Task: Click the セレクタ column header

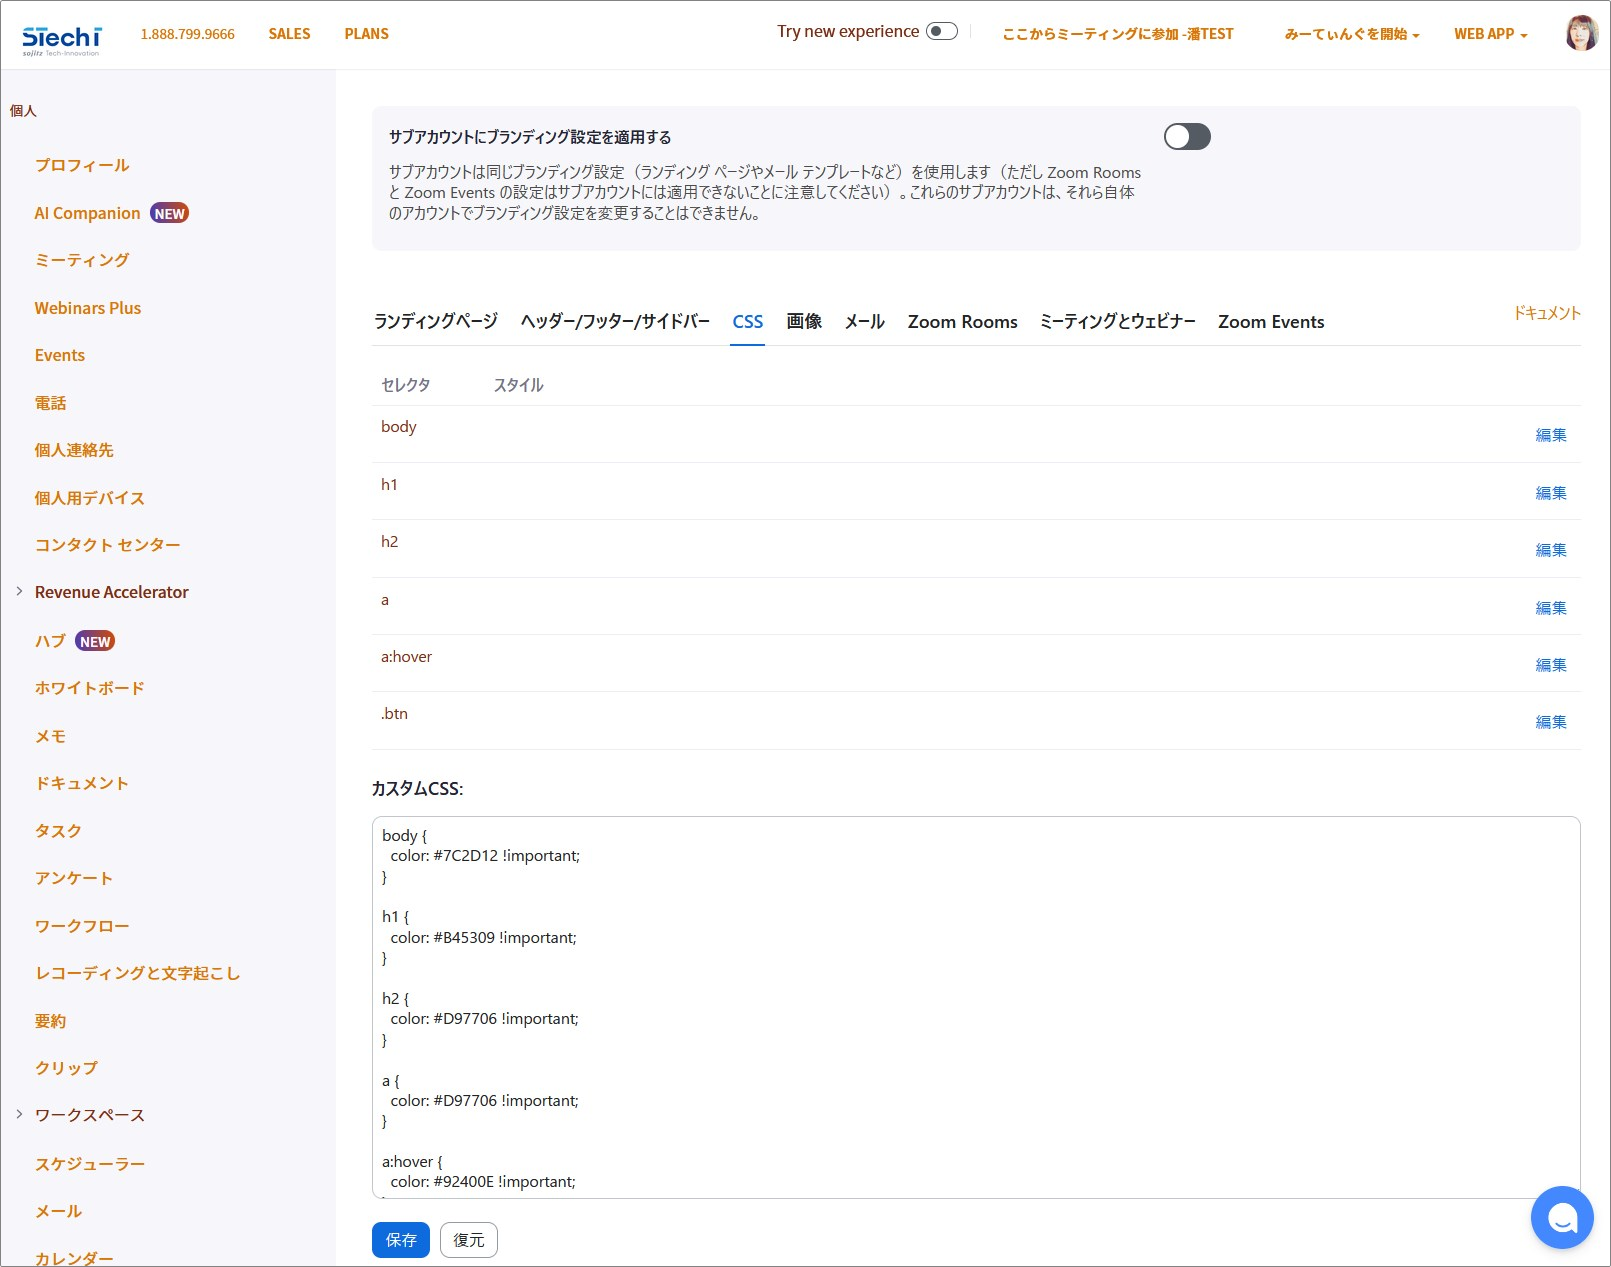Action: [405, 385]
